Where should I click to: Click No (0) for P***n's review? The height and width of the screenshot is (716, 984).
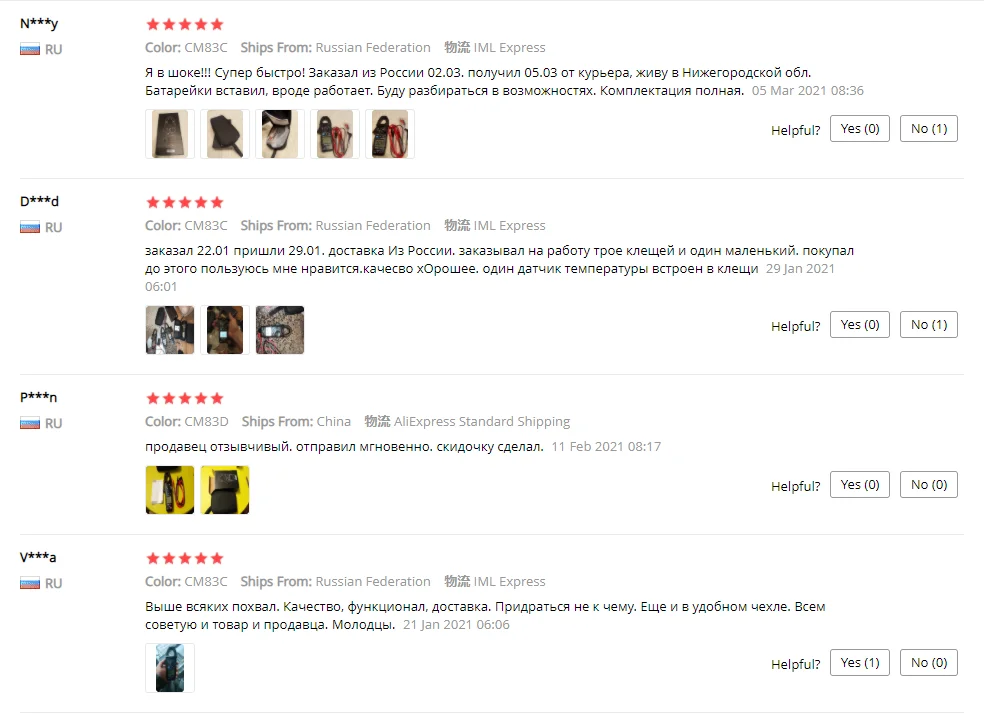point(929,484)
